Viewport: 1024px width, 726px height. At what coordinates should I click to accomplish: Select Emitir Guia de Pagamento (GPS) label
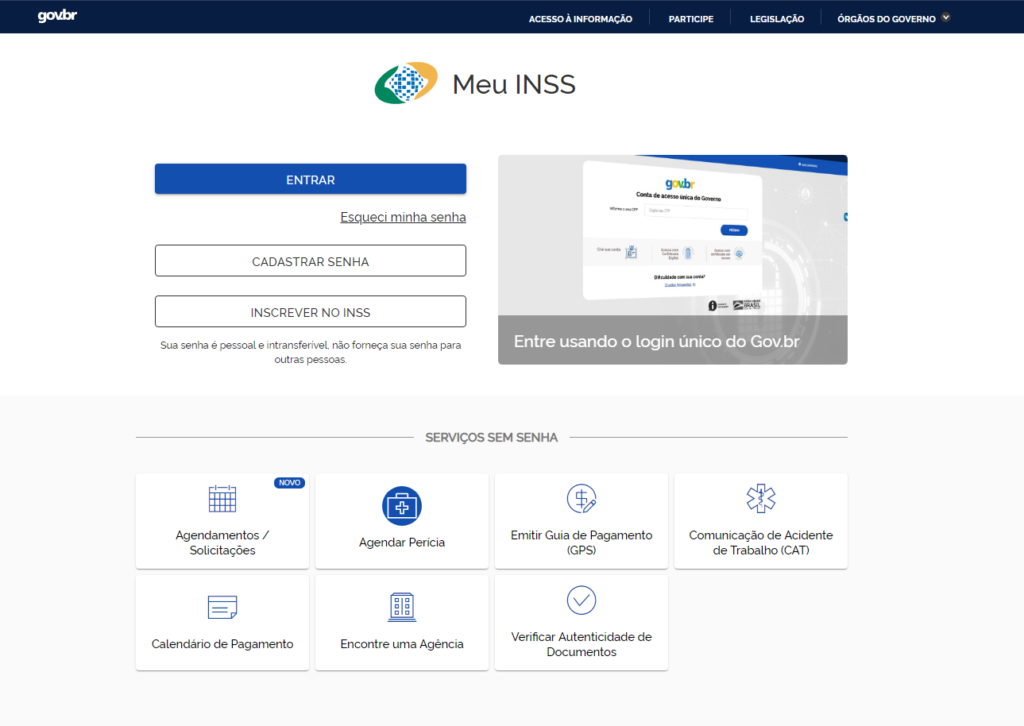(x=581, y=543)
